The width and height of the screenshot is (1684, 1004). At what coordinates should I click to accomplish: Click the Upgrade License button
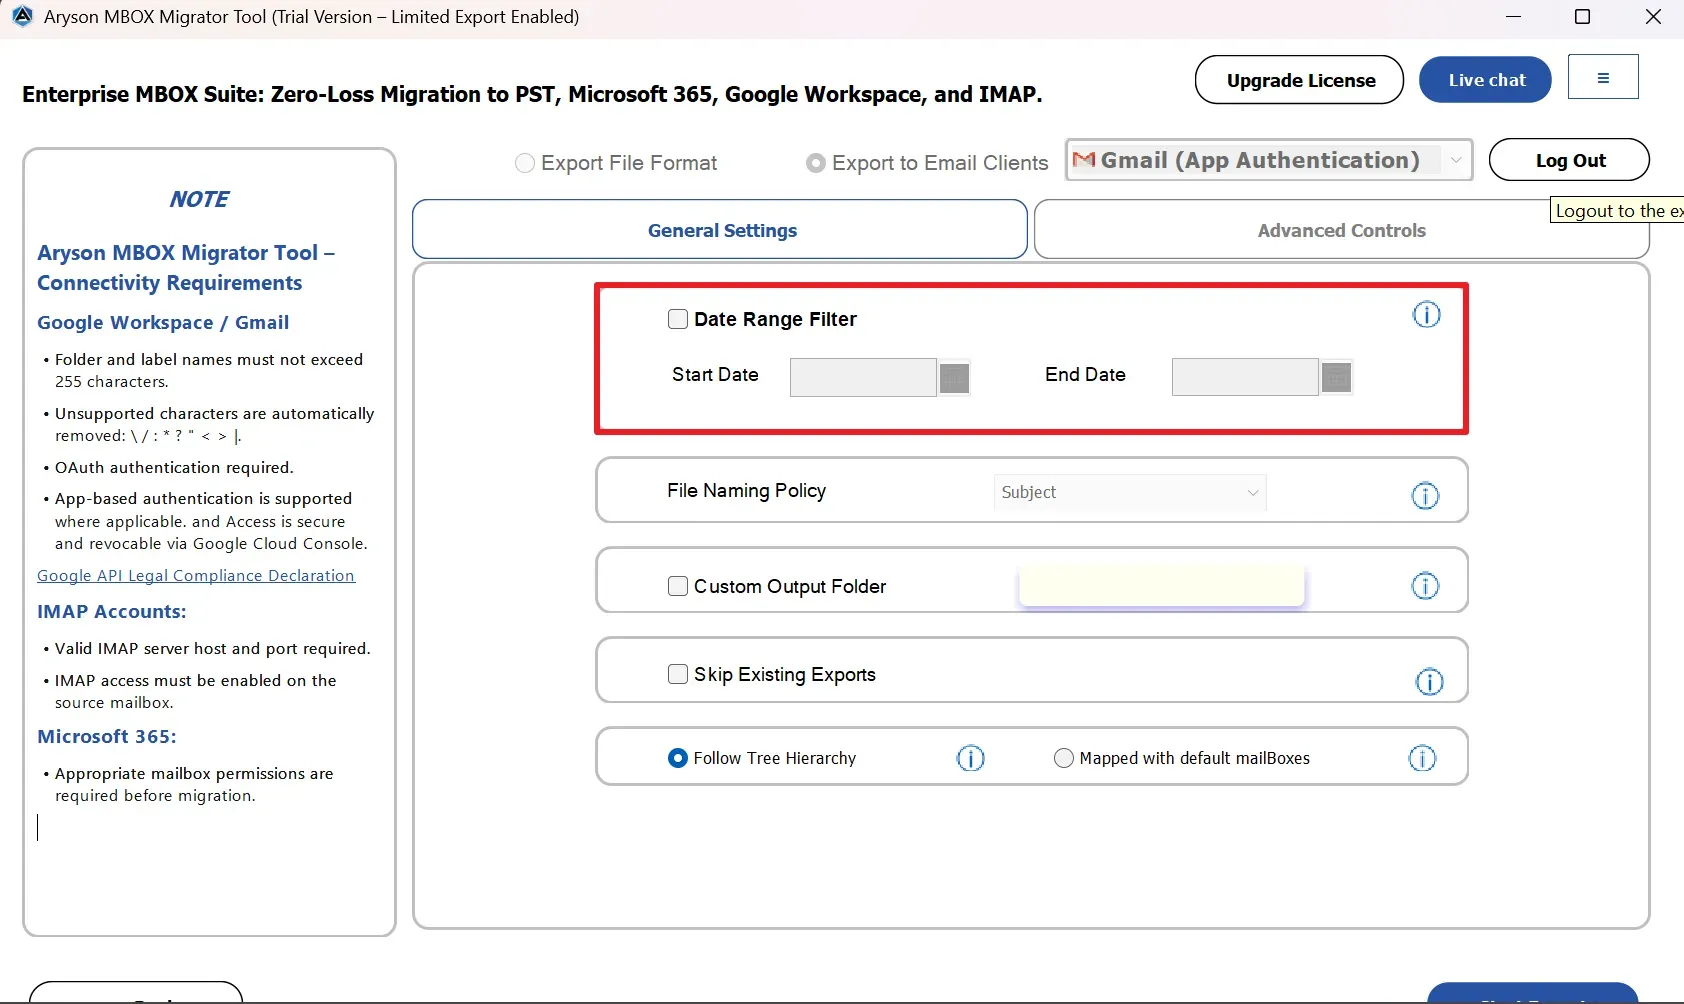coord(1300,80)
